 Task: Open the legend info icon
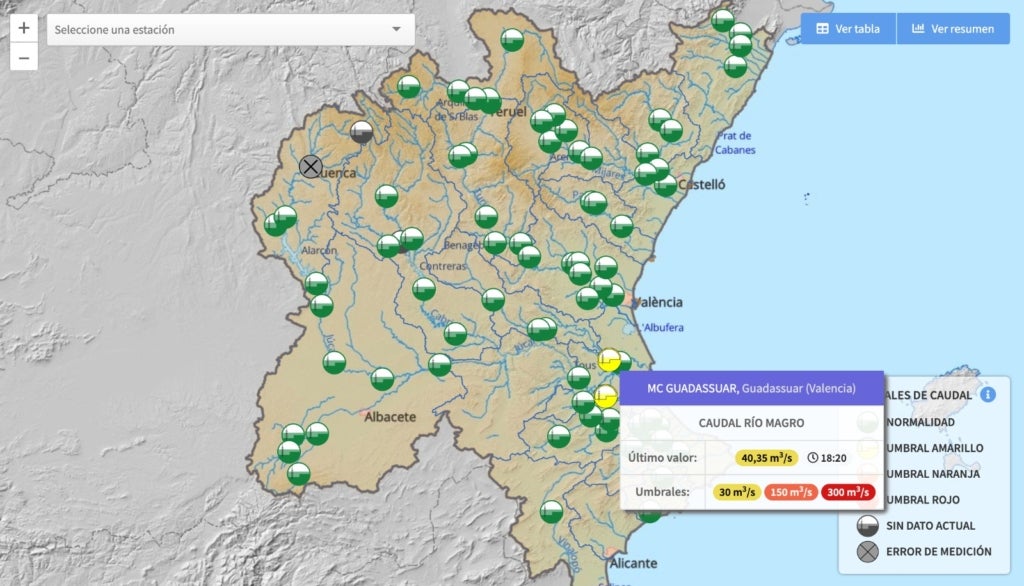(988, 395)
